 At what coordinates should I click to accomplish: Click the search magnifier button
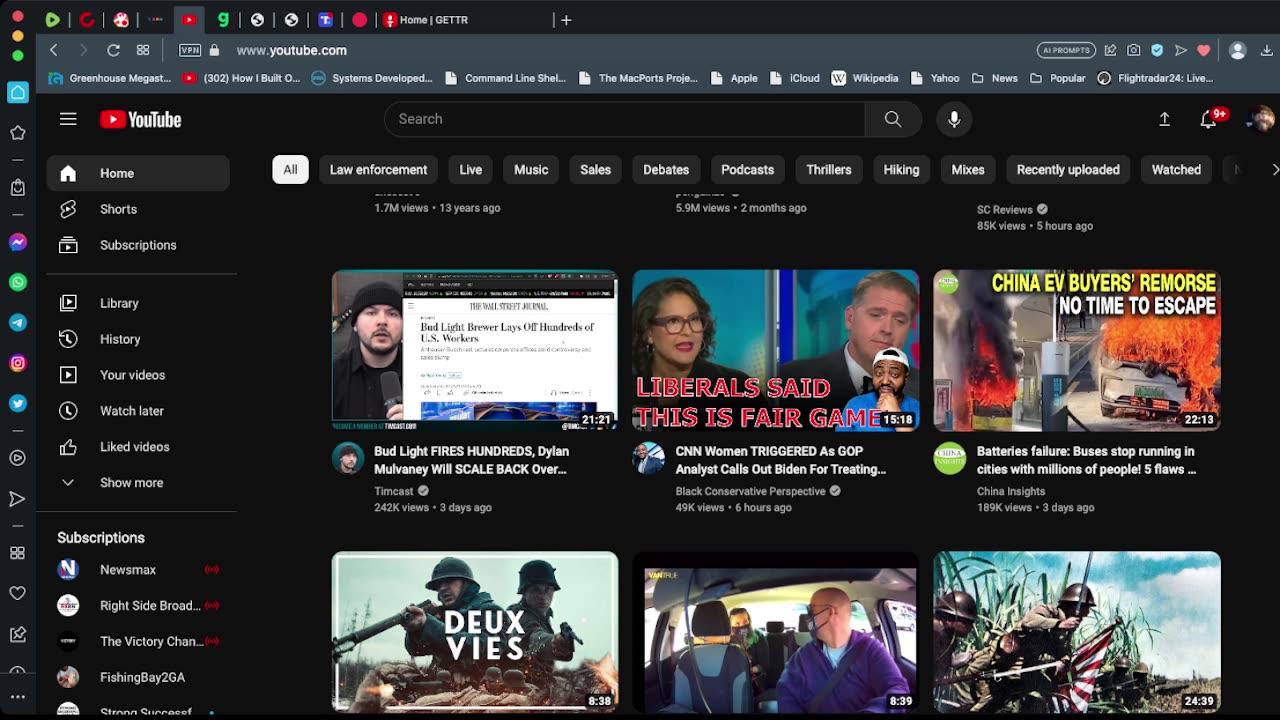(893, 119)
